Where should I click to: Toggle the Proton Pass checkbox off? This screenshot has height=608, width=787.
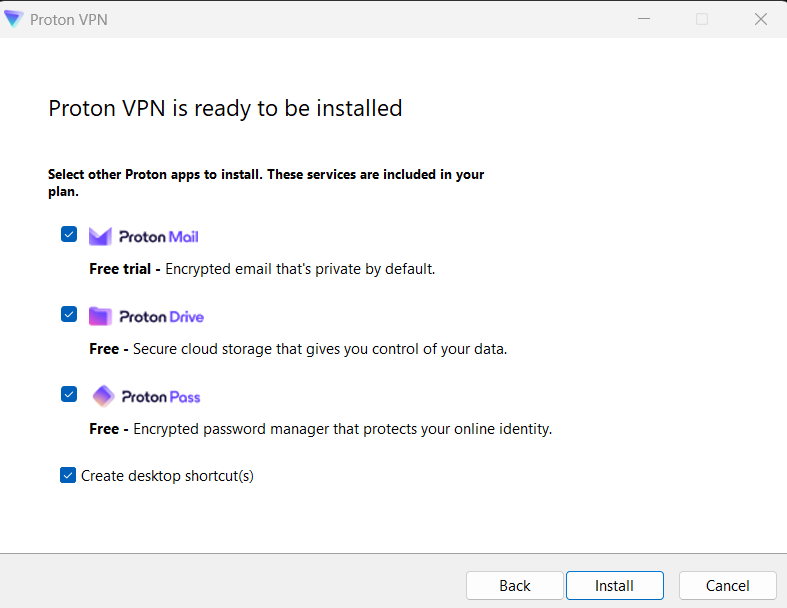coord(69,394)
